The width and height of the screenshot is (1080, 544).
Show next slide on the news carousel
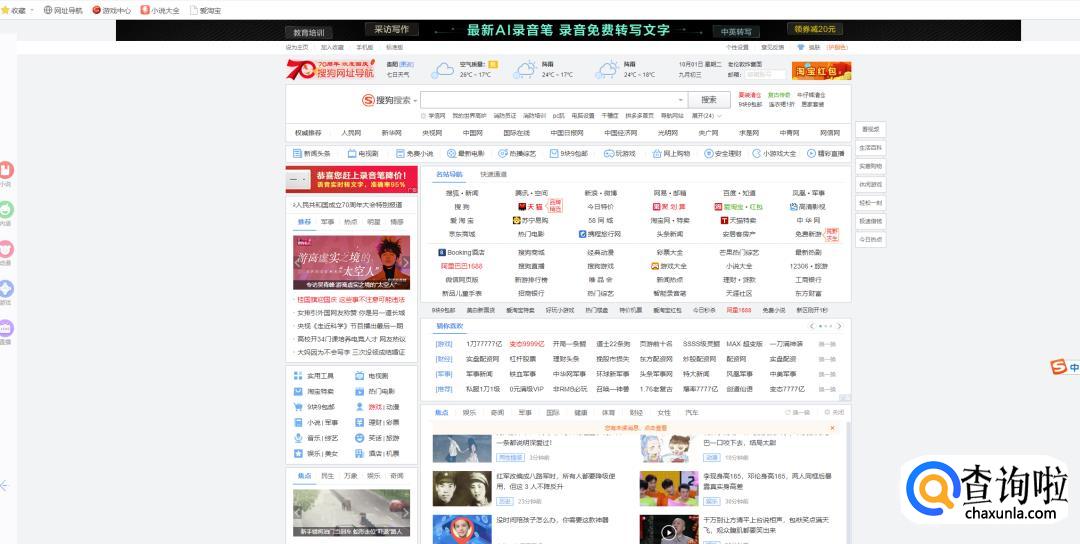point(405,262)
